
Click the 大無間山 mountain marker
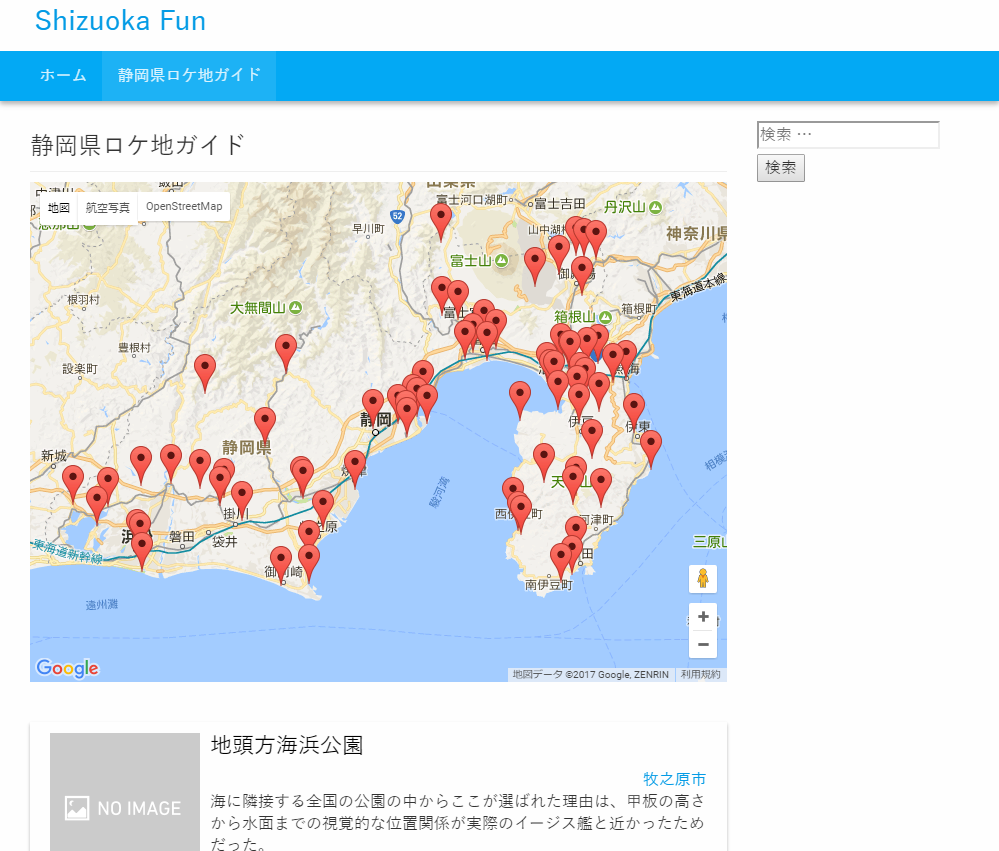click(x=296, y=308)
